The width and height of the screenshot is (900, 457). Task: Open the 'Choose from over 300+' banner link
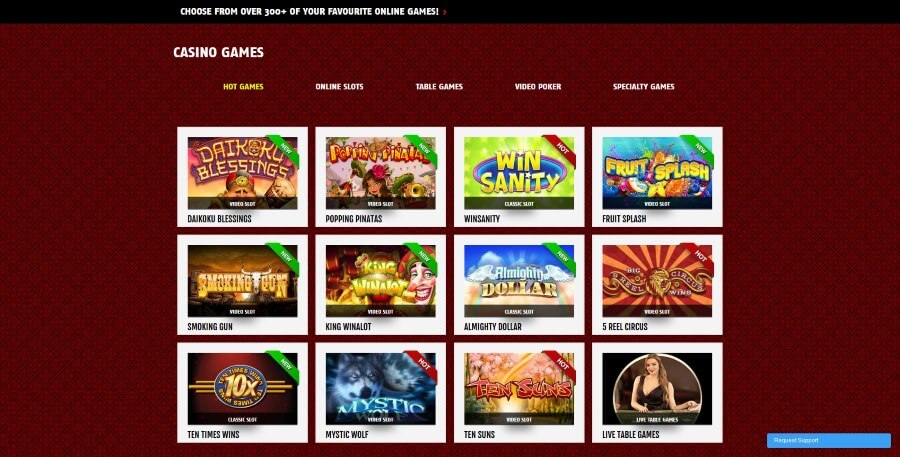tap(309, 11)
